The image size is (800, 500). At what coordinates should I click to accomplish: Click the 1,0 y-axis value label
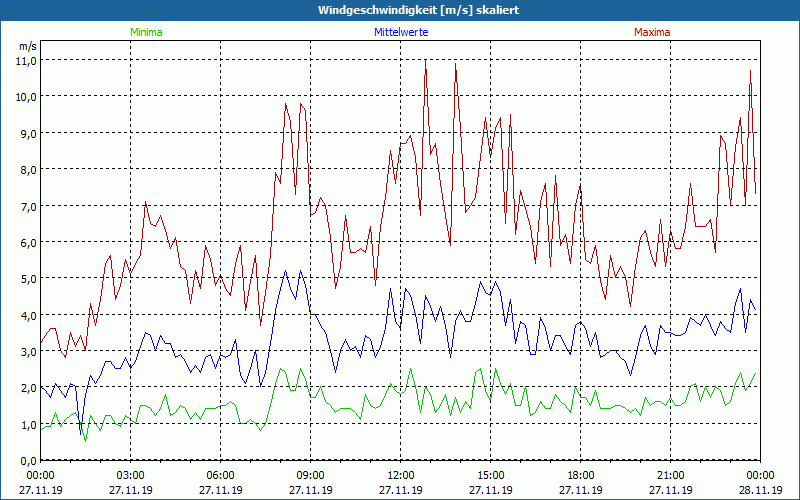[26, 425]
